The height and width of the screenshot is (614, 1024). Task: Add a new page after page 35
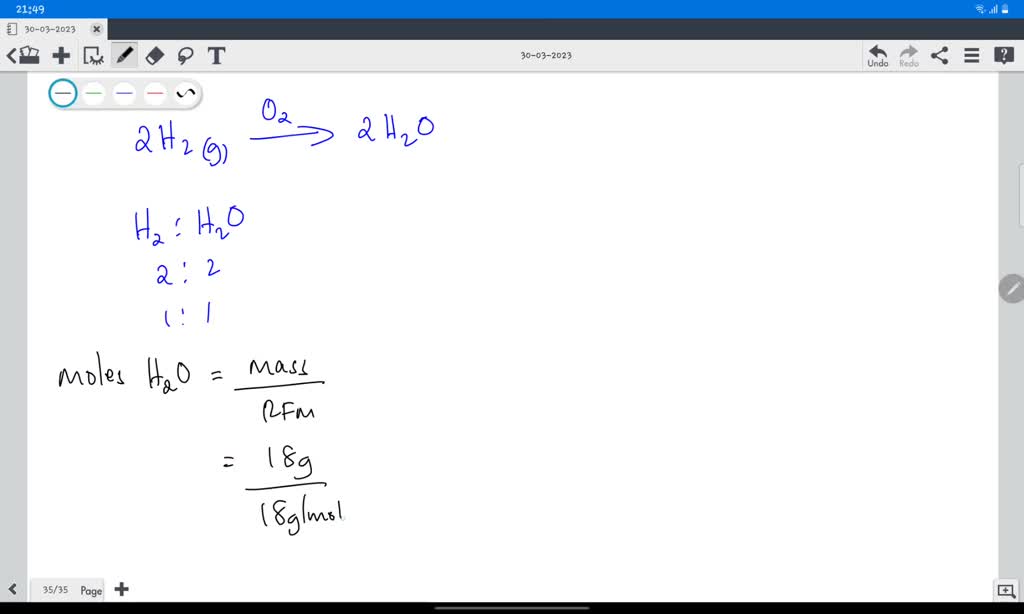click(121, 589)
